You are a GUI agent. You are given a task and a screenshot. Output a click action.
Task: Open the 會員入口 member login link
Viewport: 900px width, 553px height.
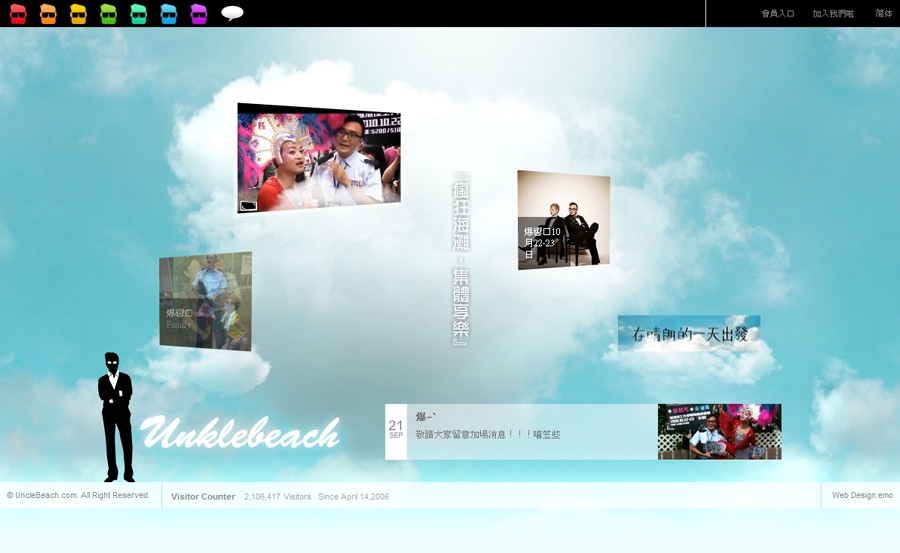pos(778,13)
